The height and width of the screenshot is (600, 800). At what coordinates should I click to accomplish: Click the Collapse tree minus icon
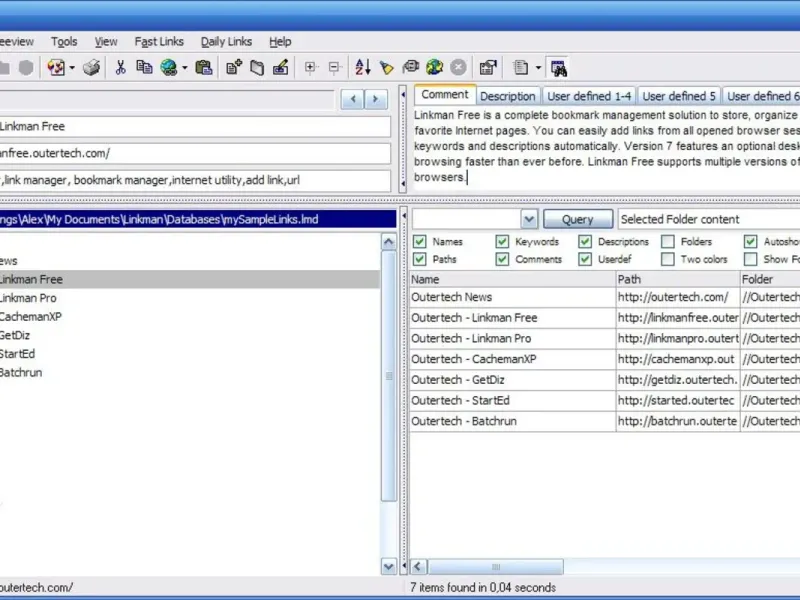coord(335,67)
